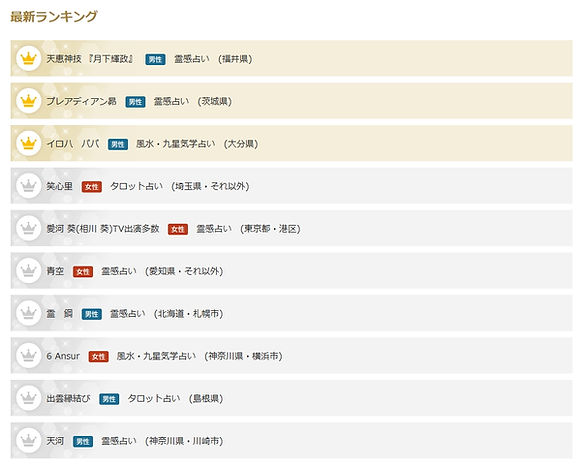
Task: Click the gray crown beside 6 Ansur
Action: point(29,356)
